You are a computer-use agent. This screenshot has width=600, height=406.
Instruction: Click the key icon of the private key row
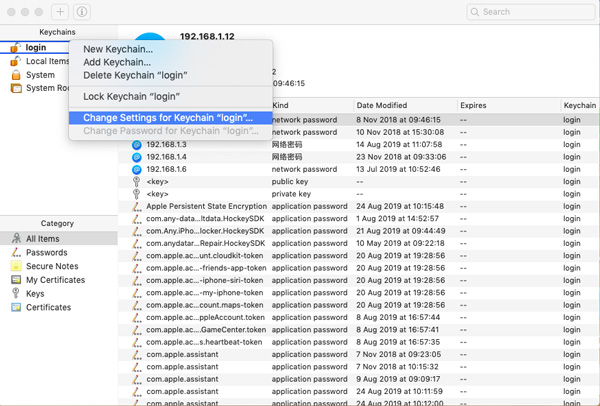point(136,194)
